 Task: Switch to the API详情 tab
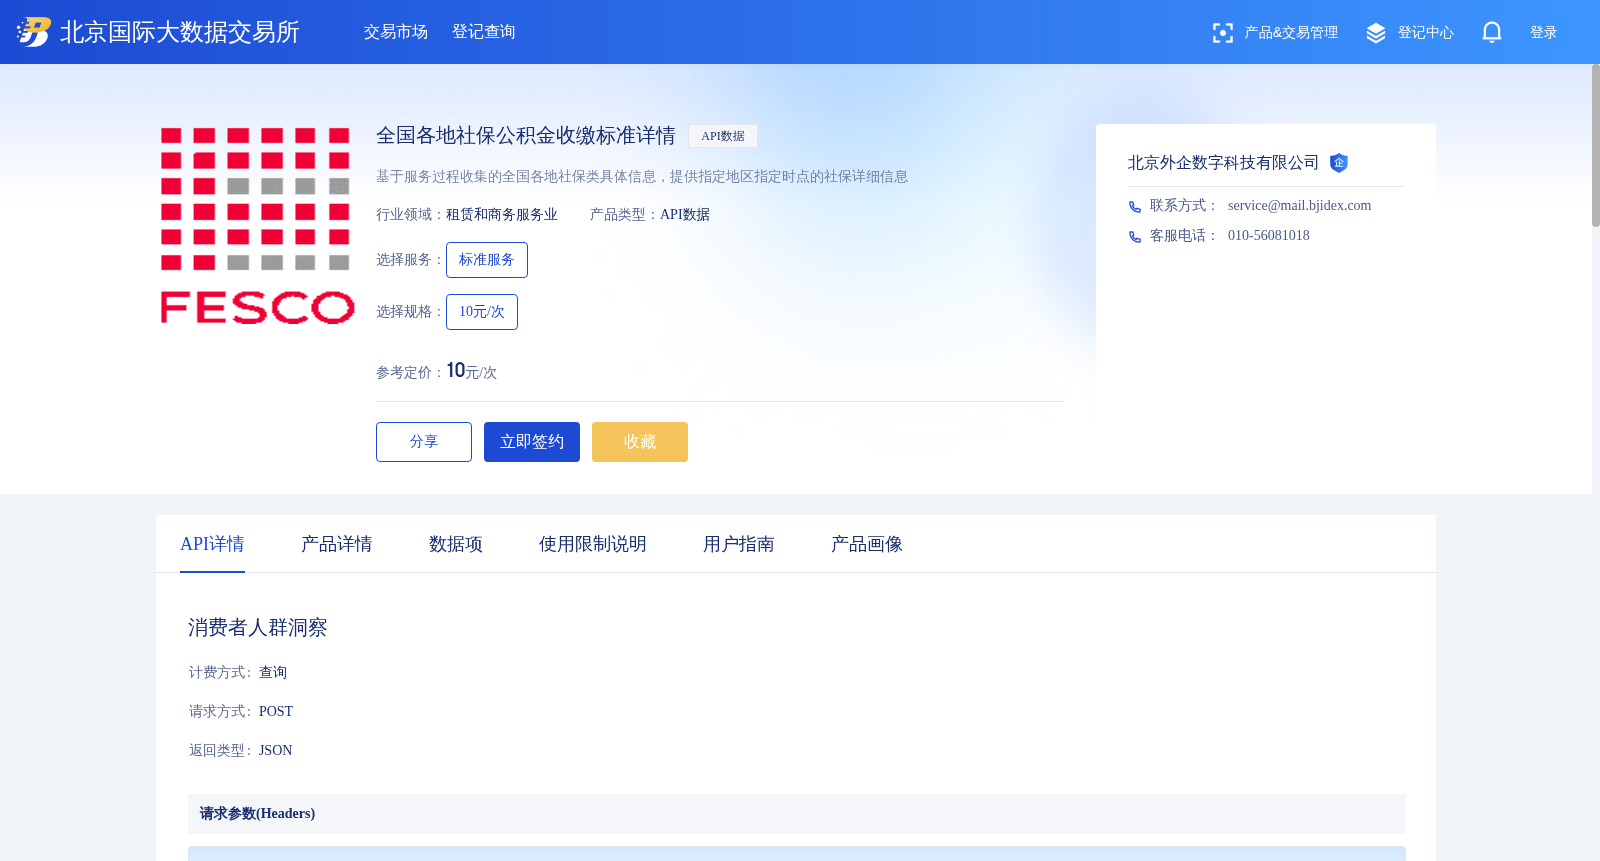click(212, 544)
